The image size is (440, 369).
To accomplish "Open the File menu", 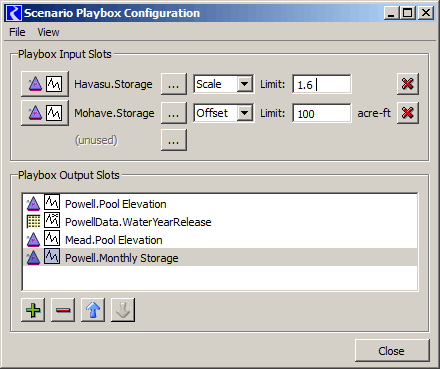I will pos(17,32).
